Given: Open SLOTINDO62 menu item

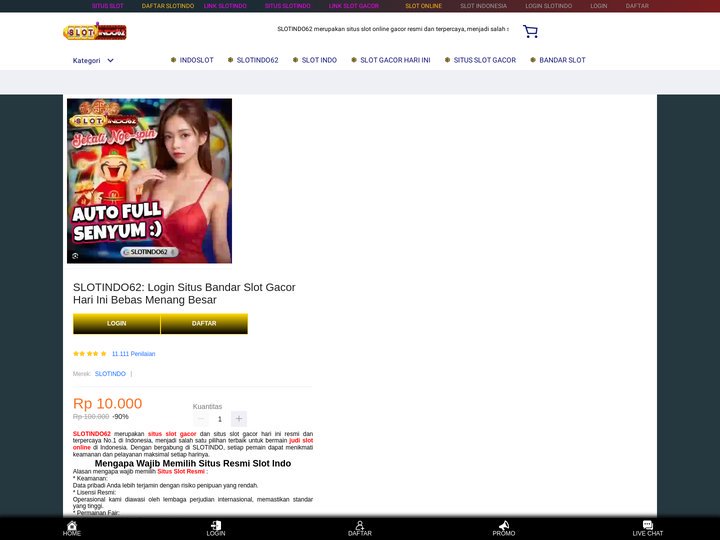Looking at the screenshot, I should click(x=253, y=60).
